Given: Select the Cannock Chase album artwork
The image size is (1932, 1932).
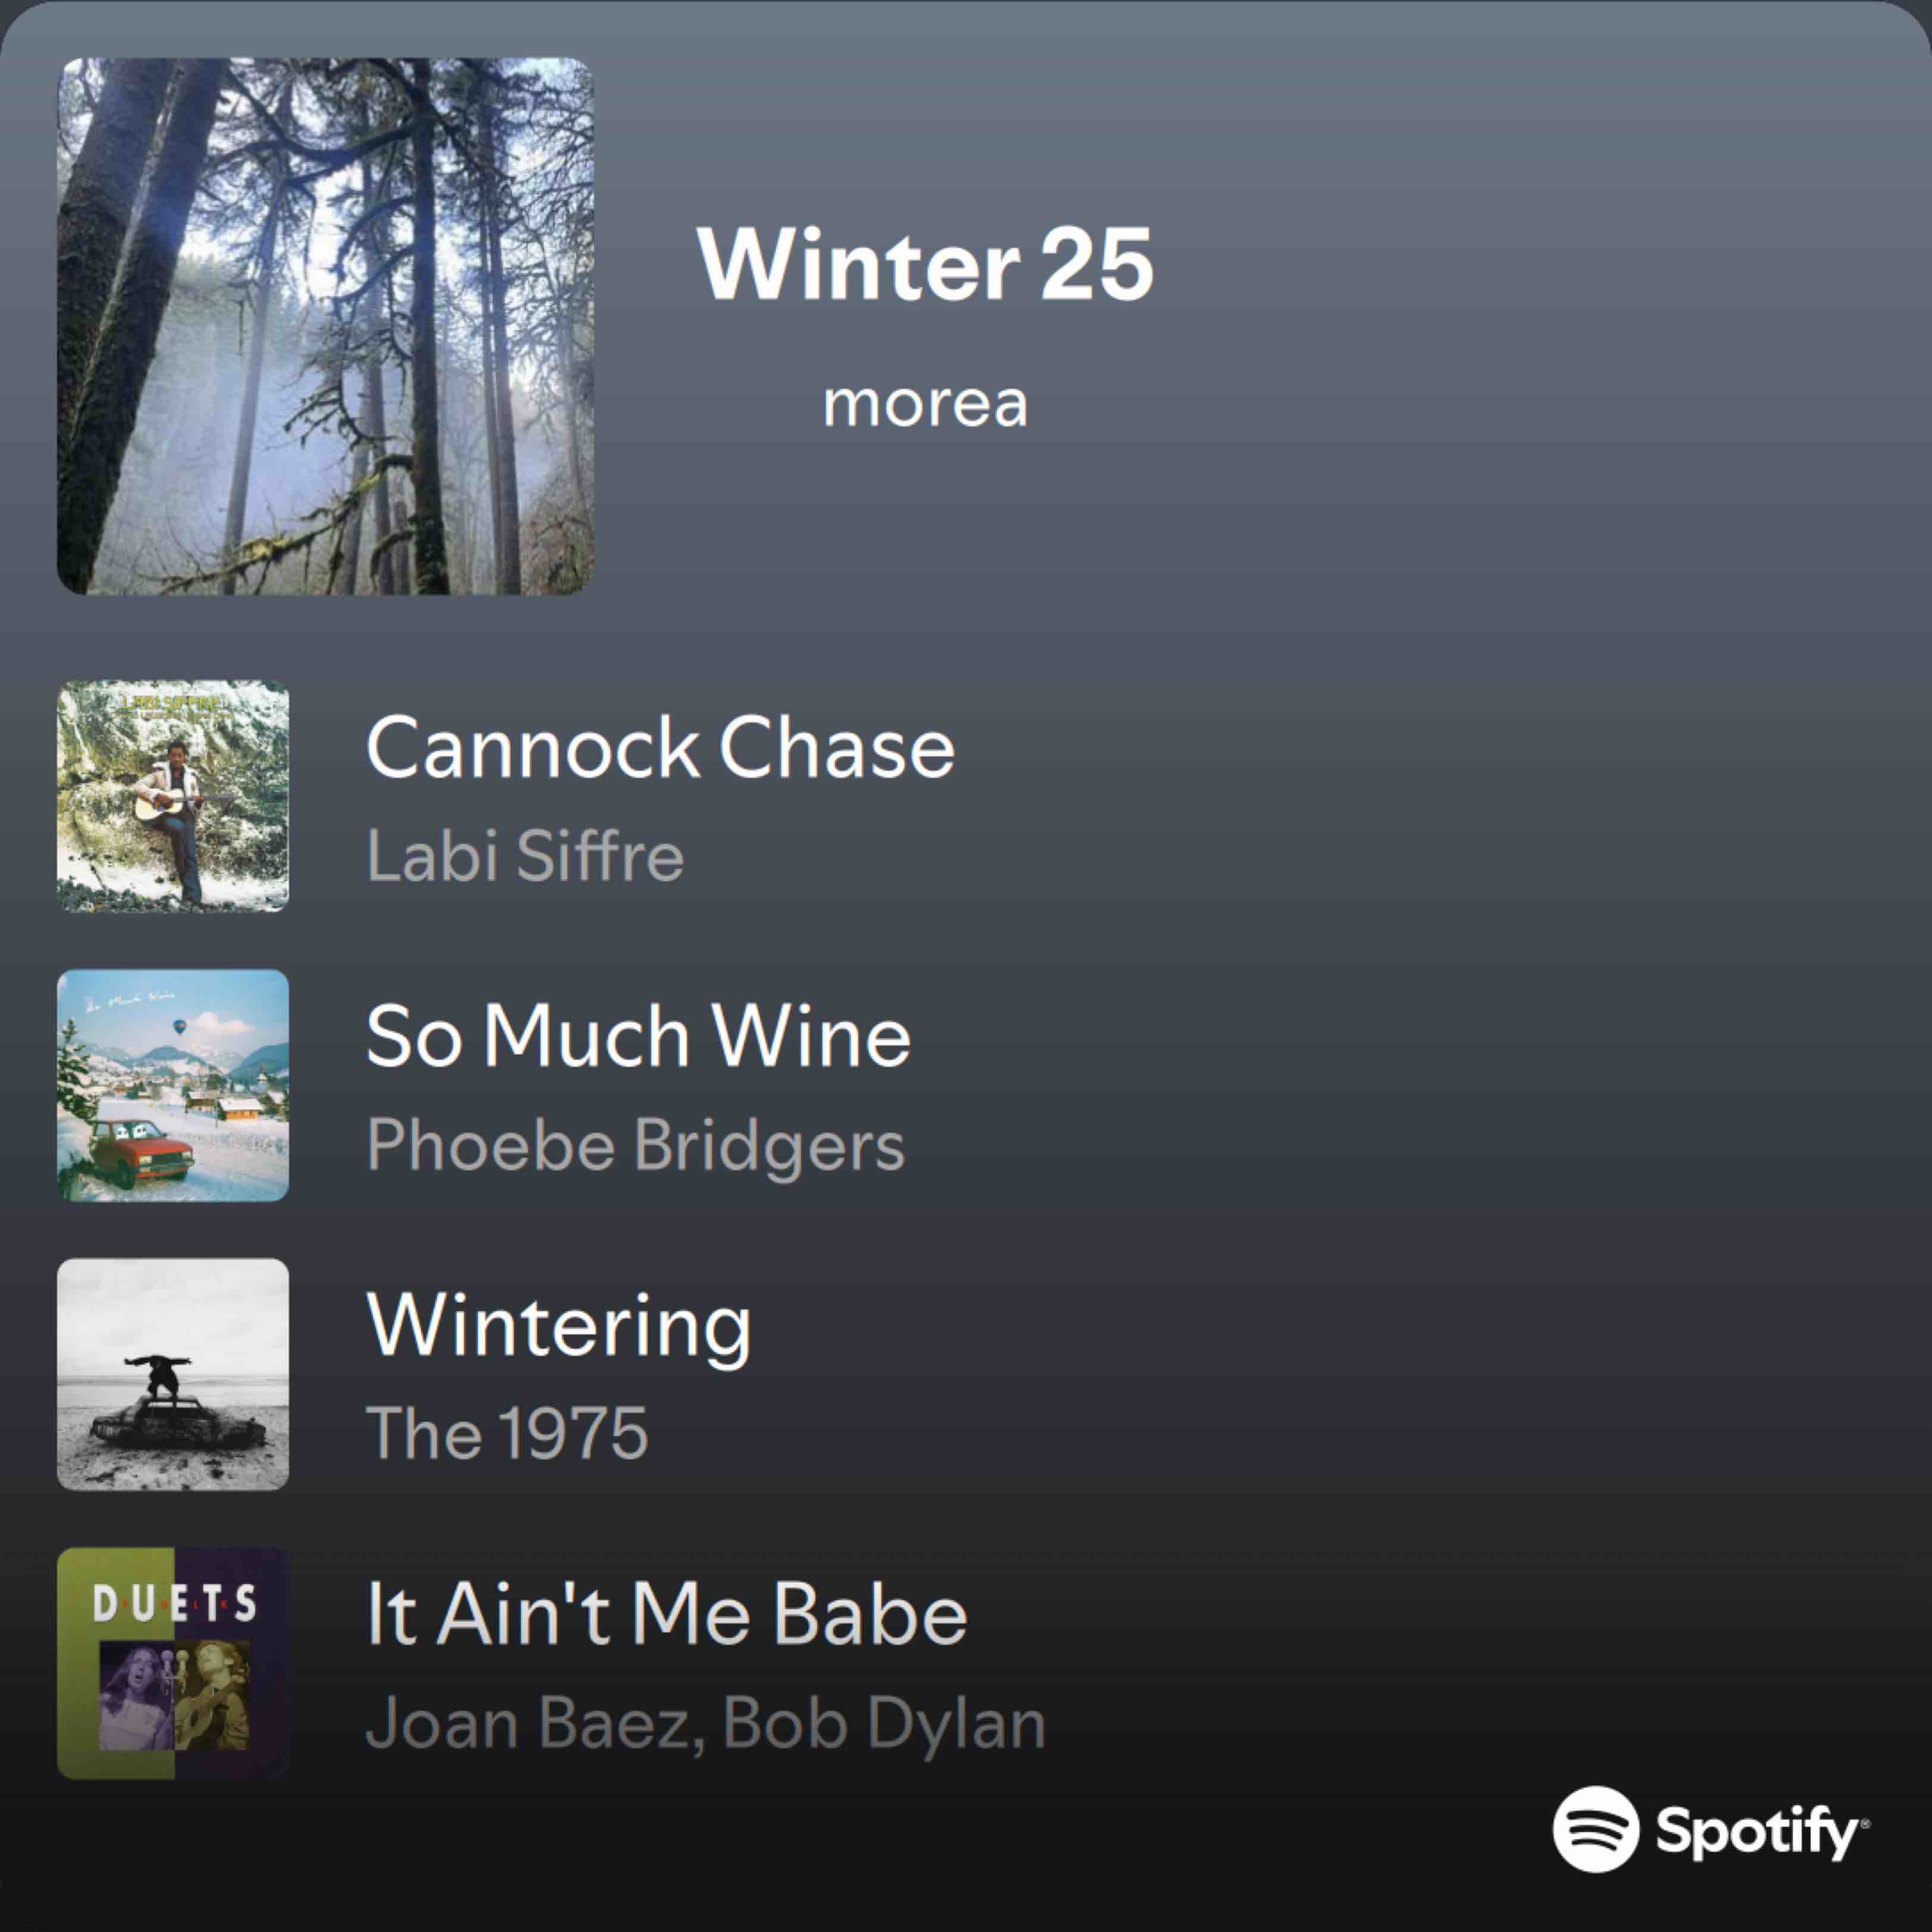Looking at the screenshot, I should point(173,796).
